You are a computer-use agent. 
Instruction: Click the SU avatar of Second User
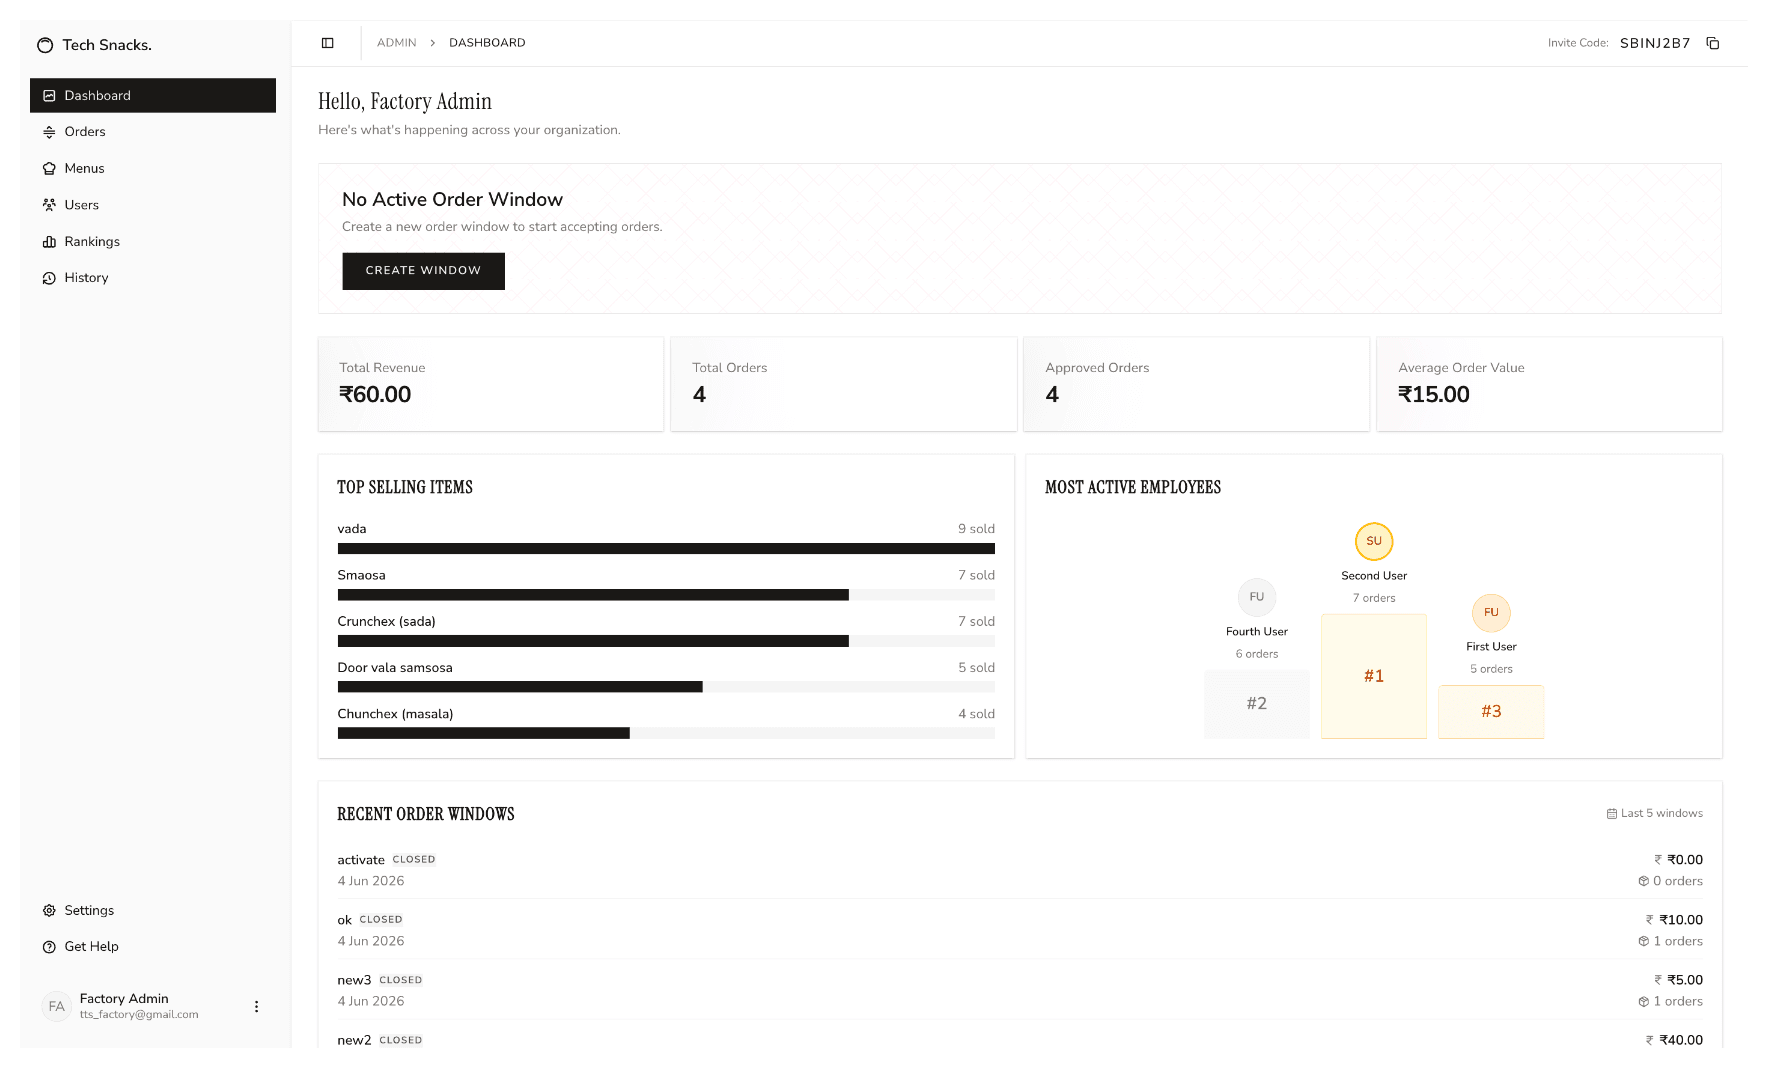1374,541
